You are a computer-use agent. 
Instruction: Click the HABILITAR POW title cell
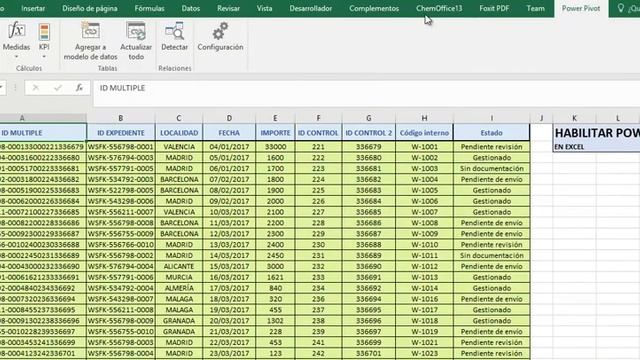tap(597, 133)
